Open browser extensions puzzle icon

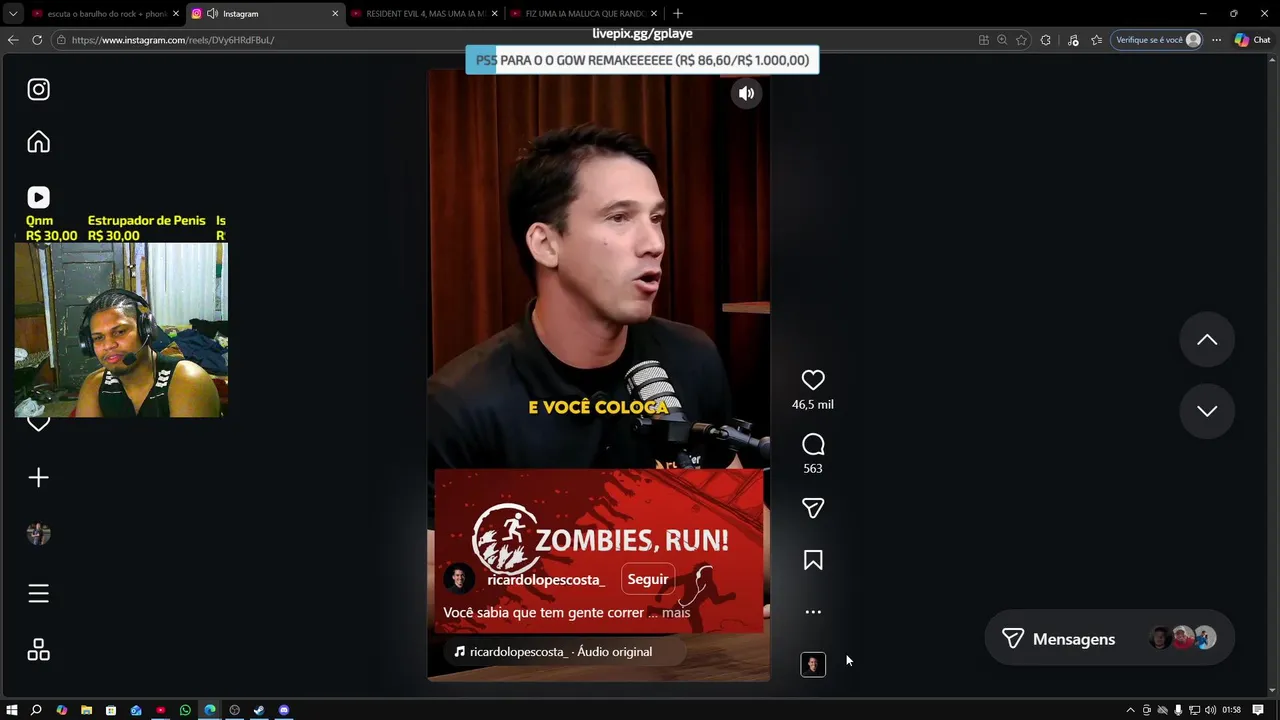point(1045,40)
